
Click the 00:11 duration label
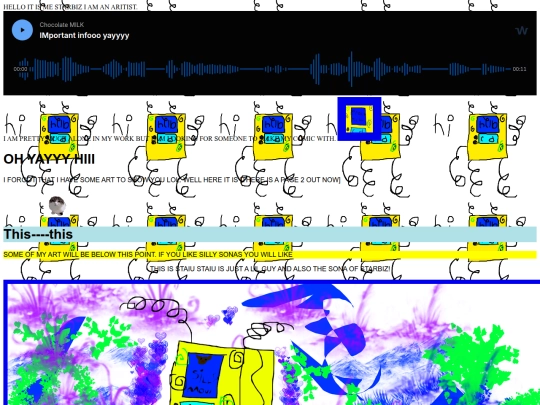(519, 69)
